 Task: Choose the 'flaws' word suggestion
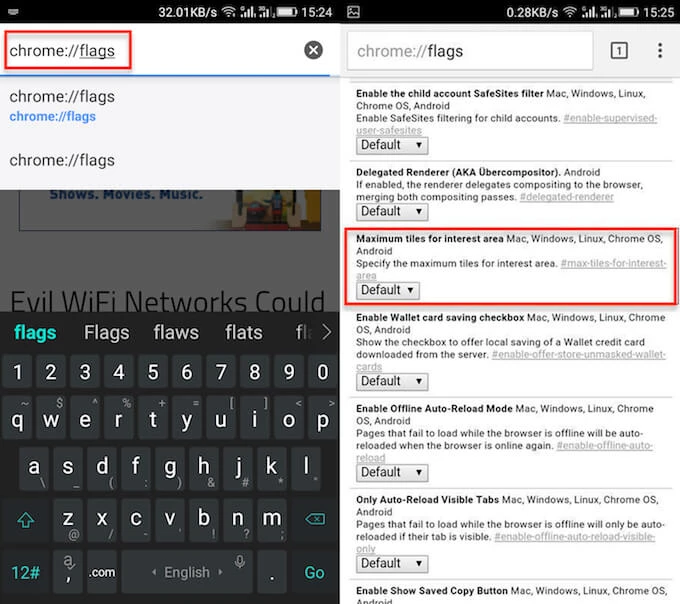(x=176, y=333)
